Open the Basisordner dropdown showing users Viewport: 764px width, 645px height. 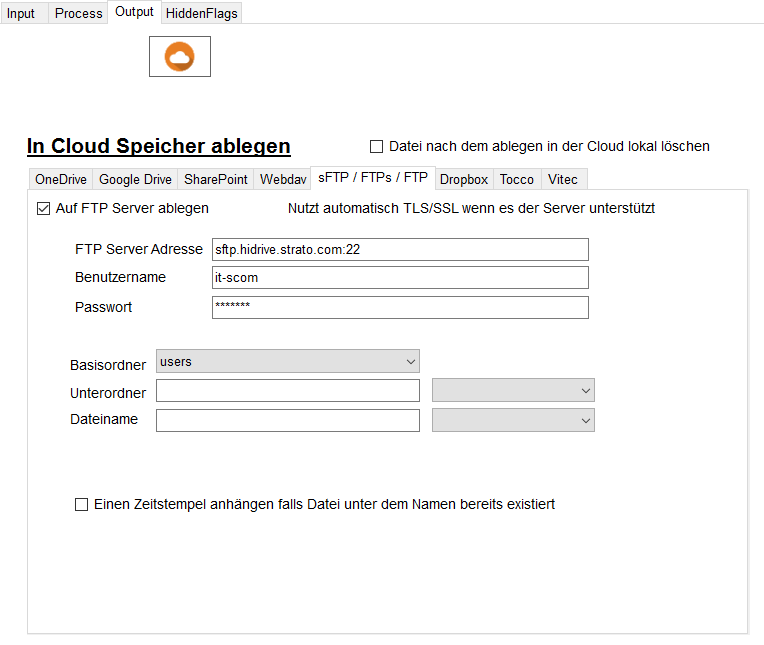pos(287,361)
